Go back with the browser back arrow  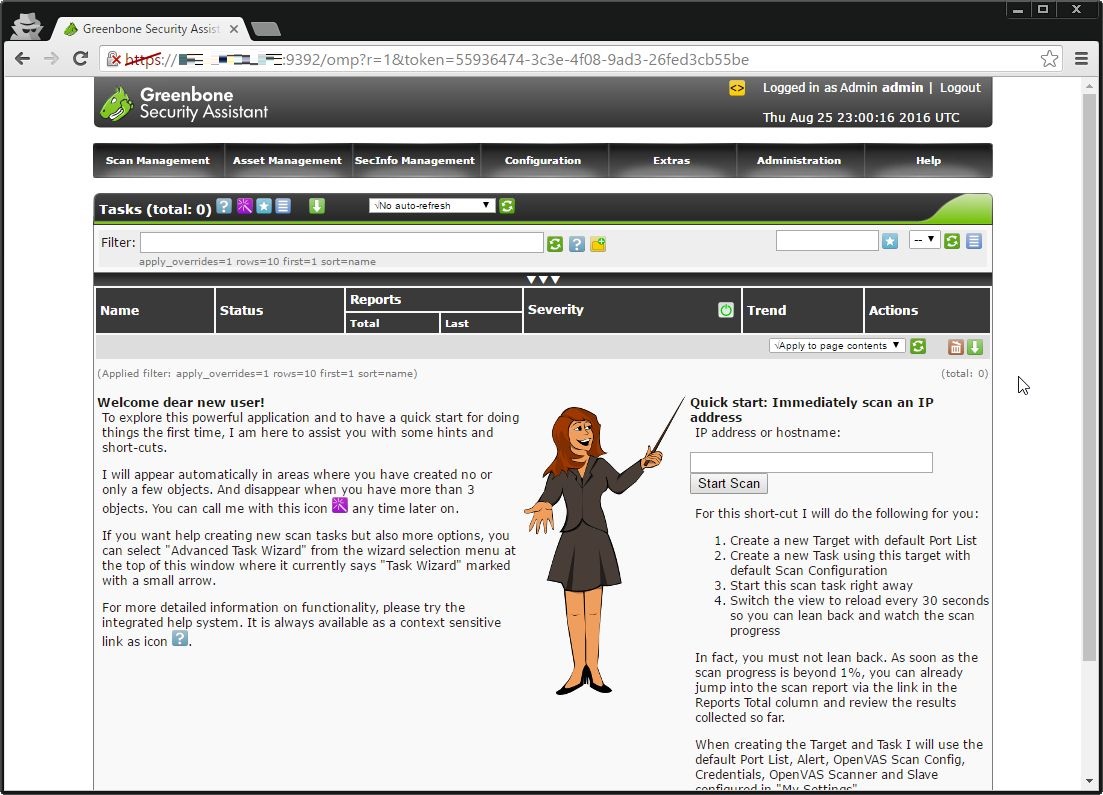coord(23,59)
